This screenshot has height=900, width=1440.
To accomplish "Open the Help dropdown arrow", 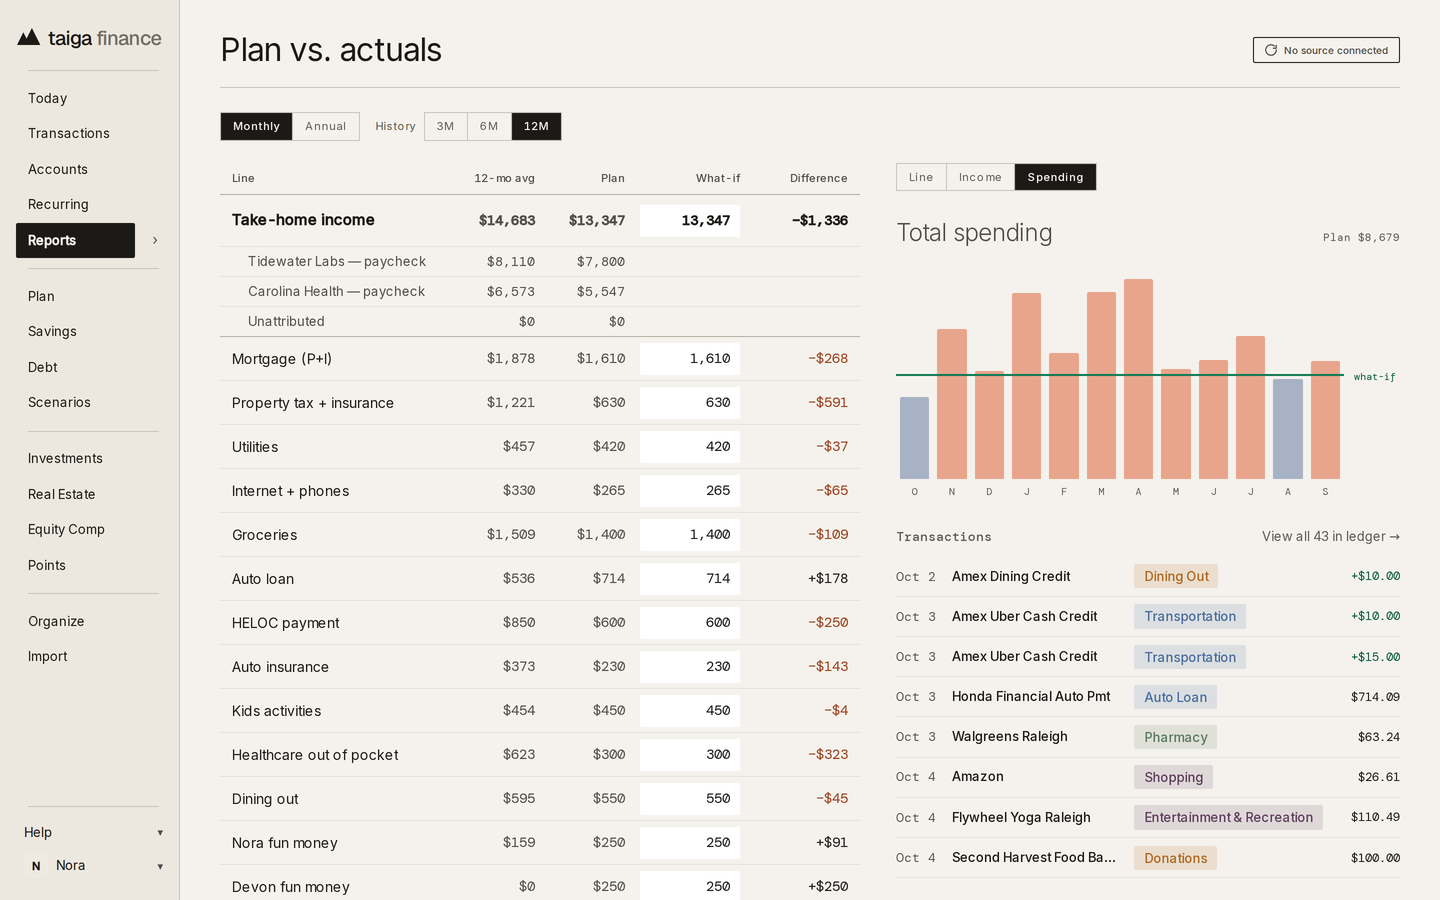I will click(x=160, y=833).
